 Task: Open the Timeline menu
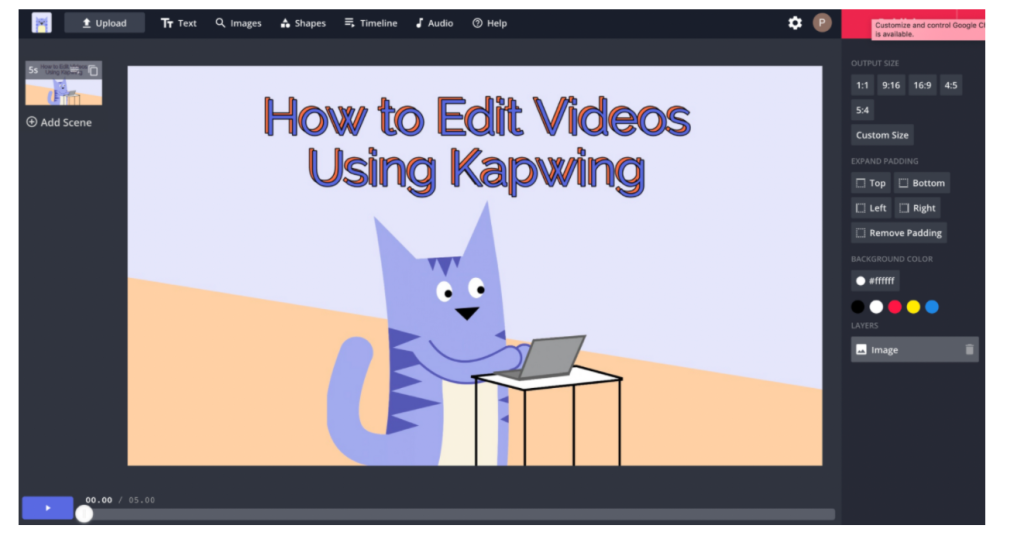pos(370,23)
